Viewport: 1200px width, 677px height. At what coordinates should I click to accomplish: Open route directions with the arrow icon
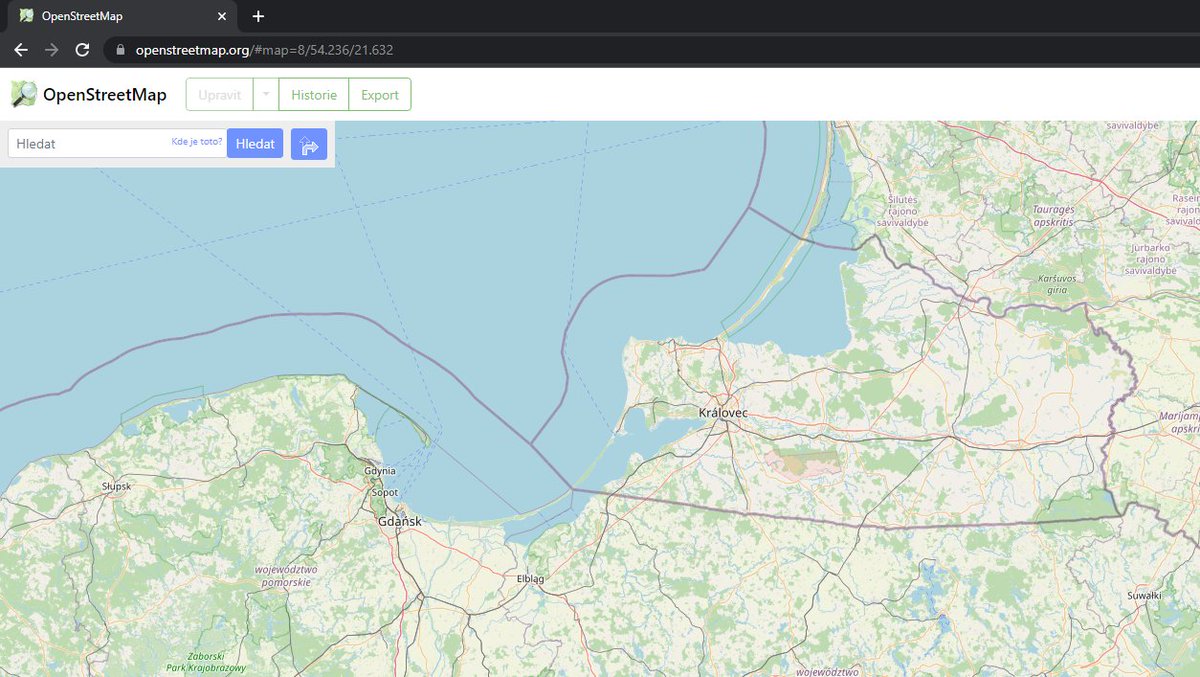309,144
